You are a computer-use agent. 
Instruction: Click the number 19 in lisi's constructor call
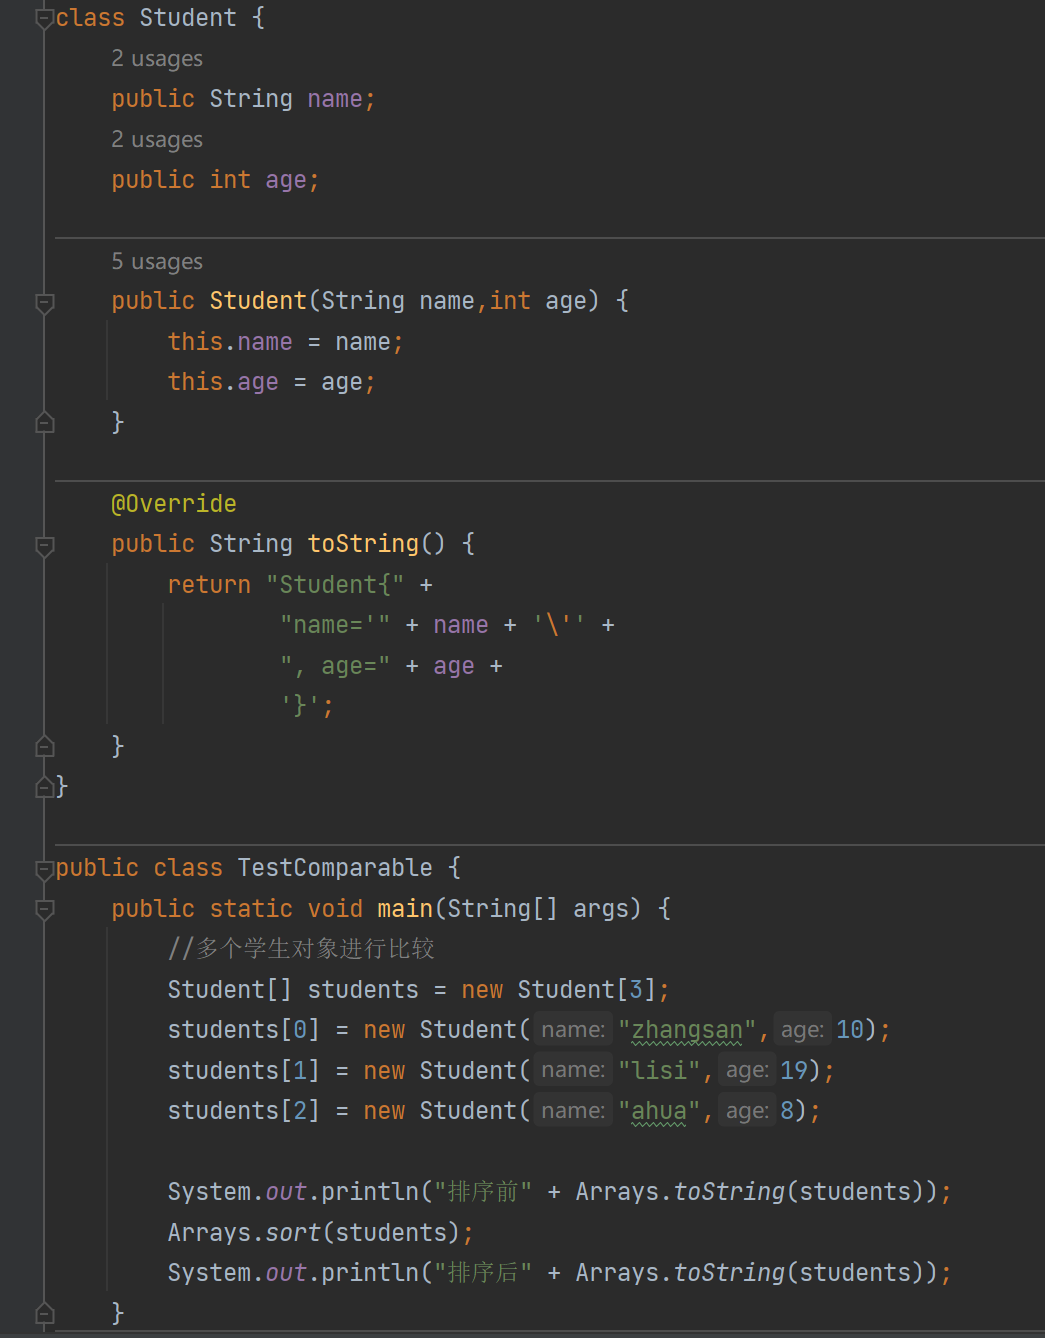(x=794, y=1071)
